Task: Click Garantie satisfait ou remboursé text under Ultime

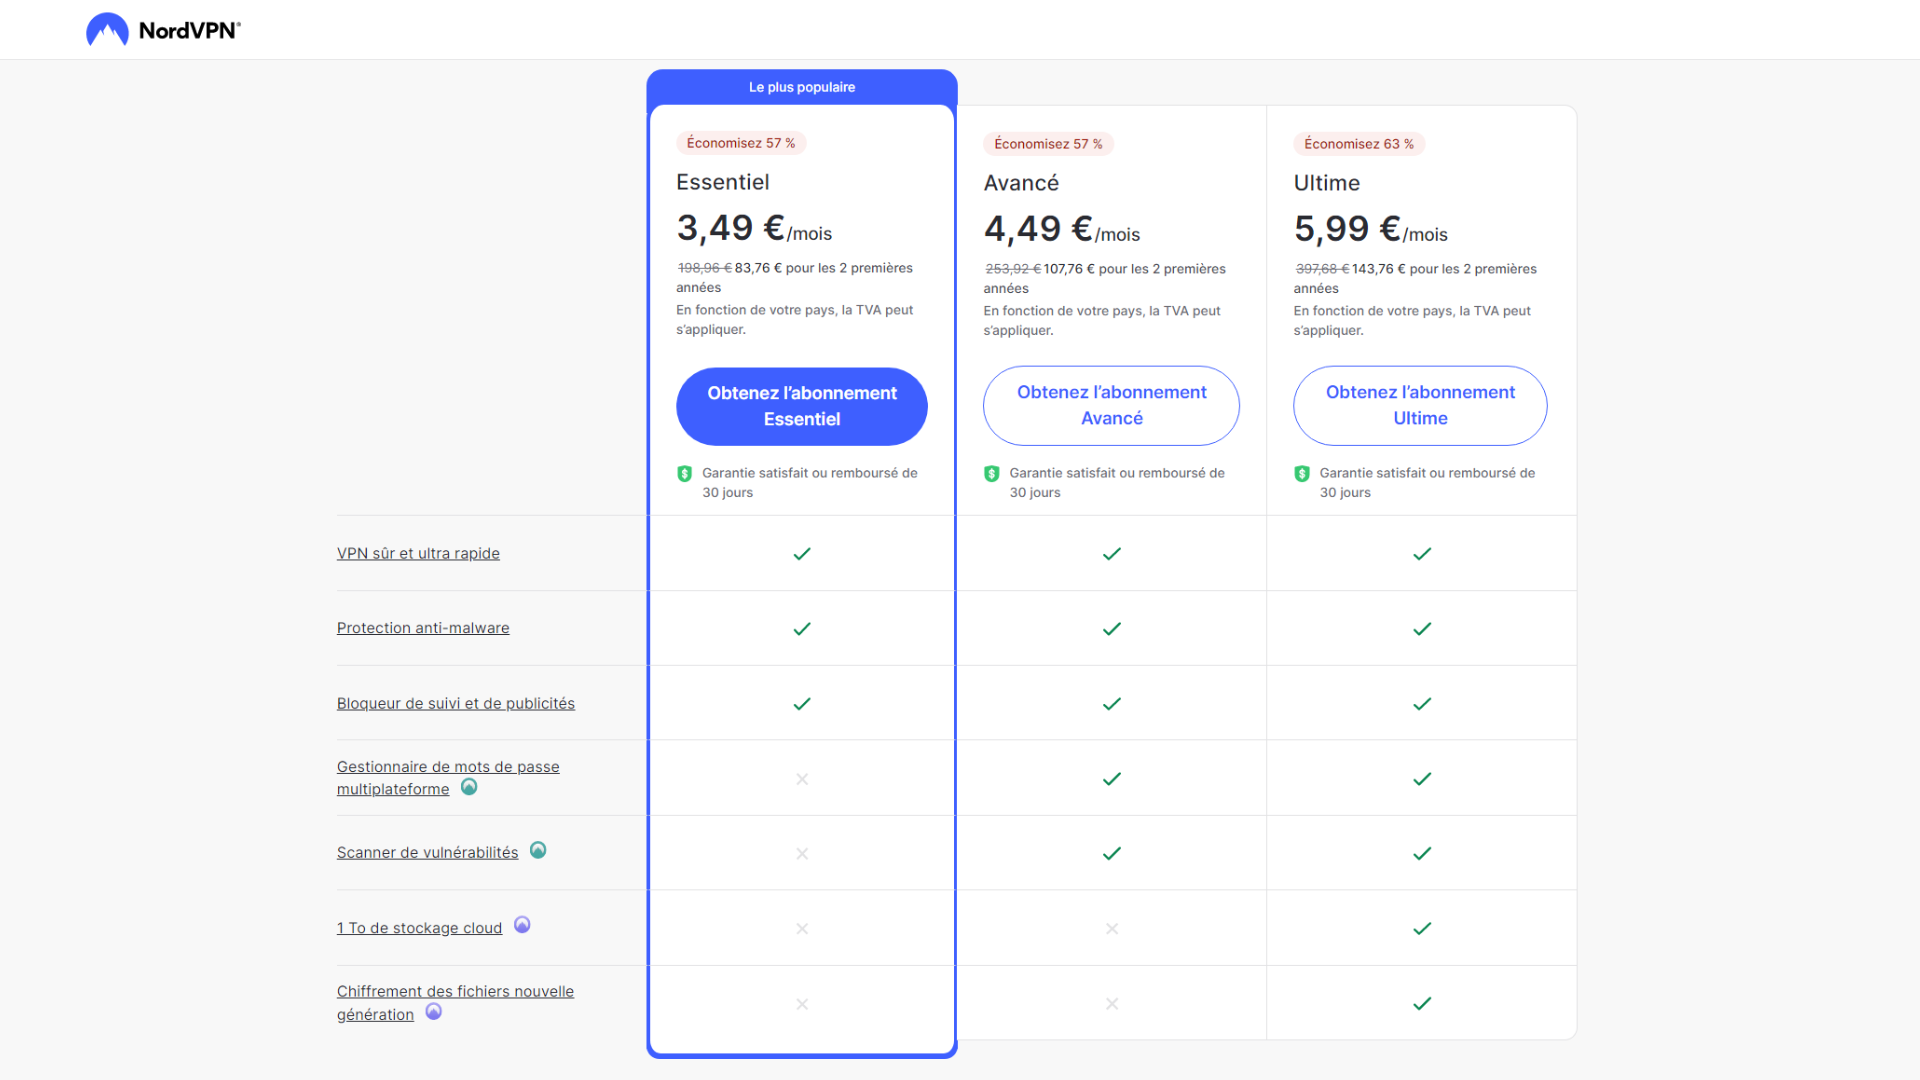Action: point(1427,482)
